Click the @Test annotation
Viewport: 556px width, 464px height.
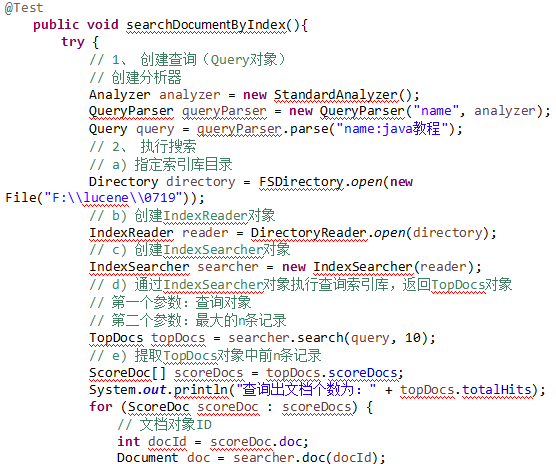tap(24, 8)
